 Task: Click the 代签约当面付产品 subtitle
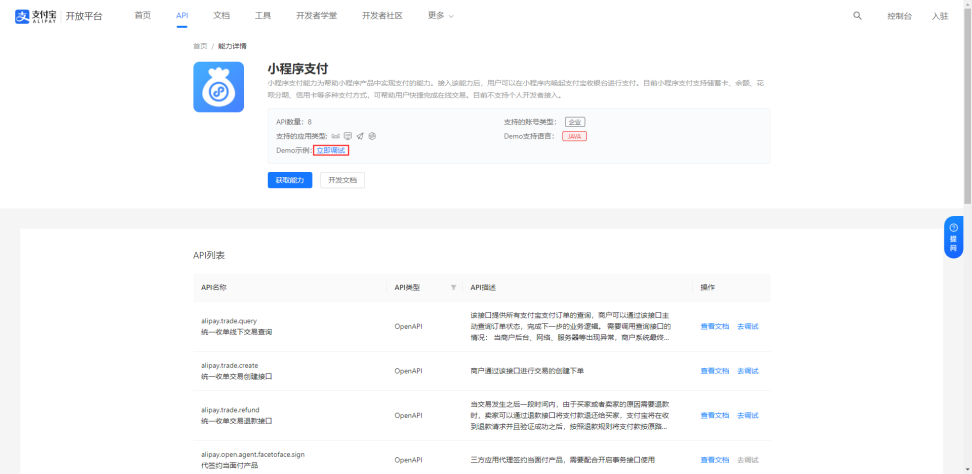click(x=229, y=465)
